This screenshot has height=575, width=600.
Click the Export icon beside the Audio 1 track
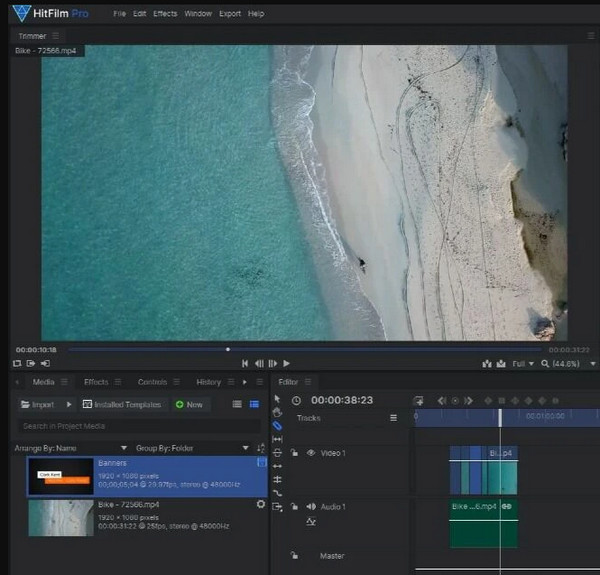click(277, 507)
